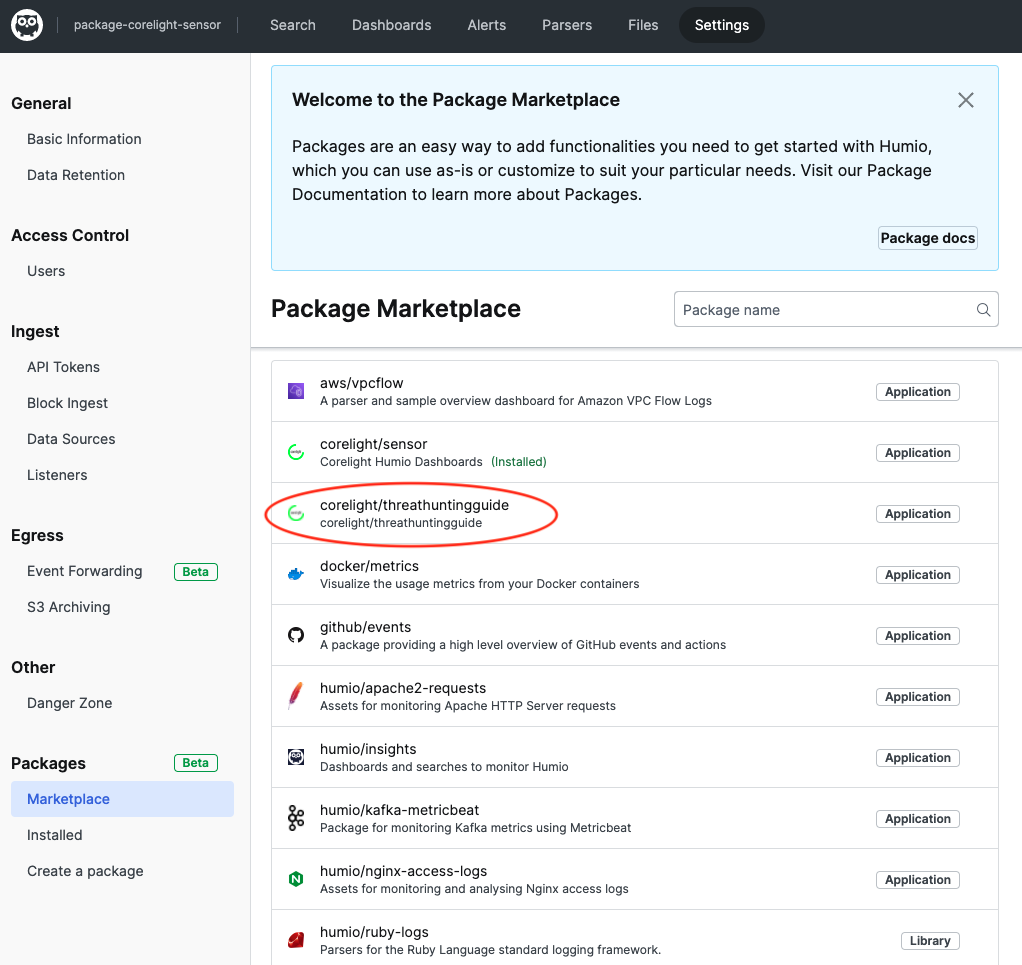Click the "Corelight Humio Dashboards" description
This screenshot has height=965, width=1022.
pos(401,461)
